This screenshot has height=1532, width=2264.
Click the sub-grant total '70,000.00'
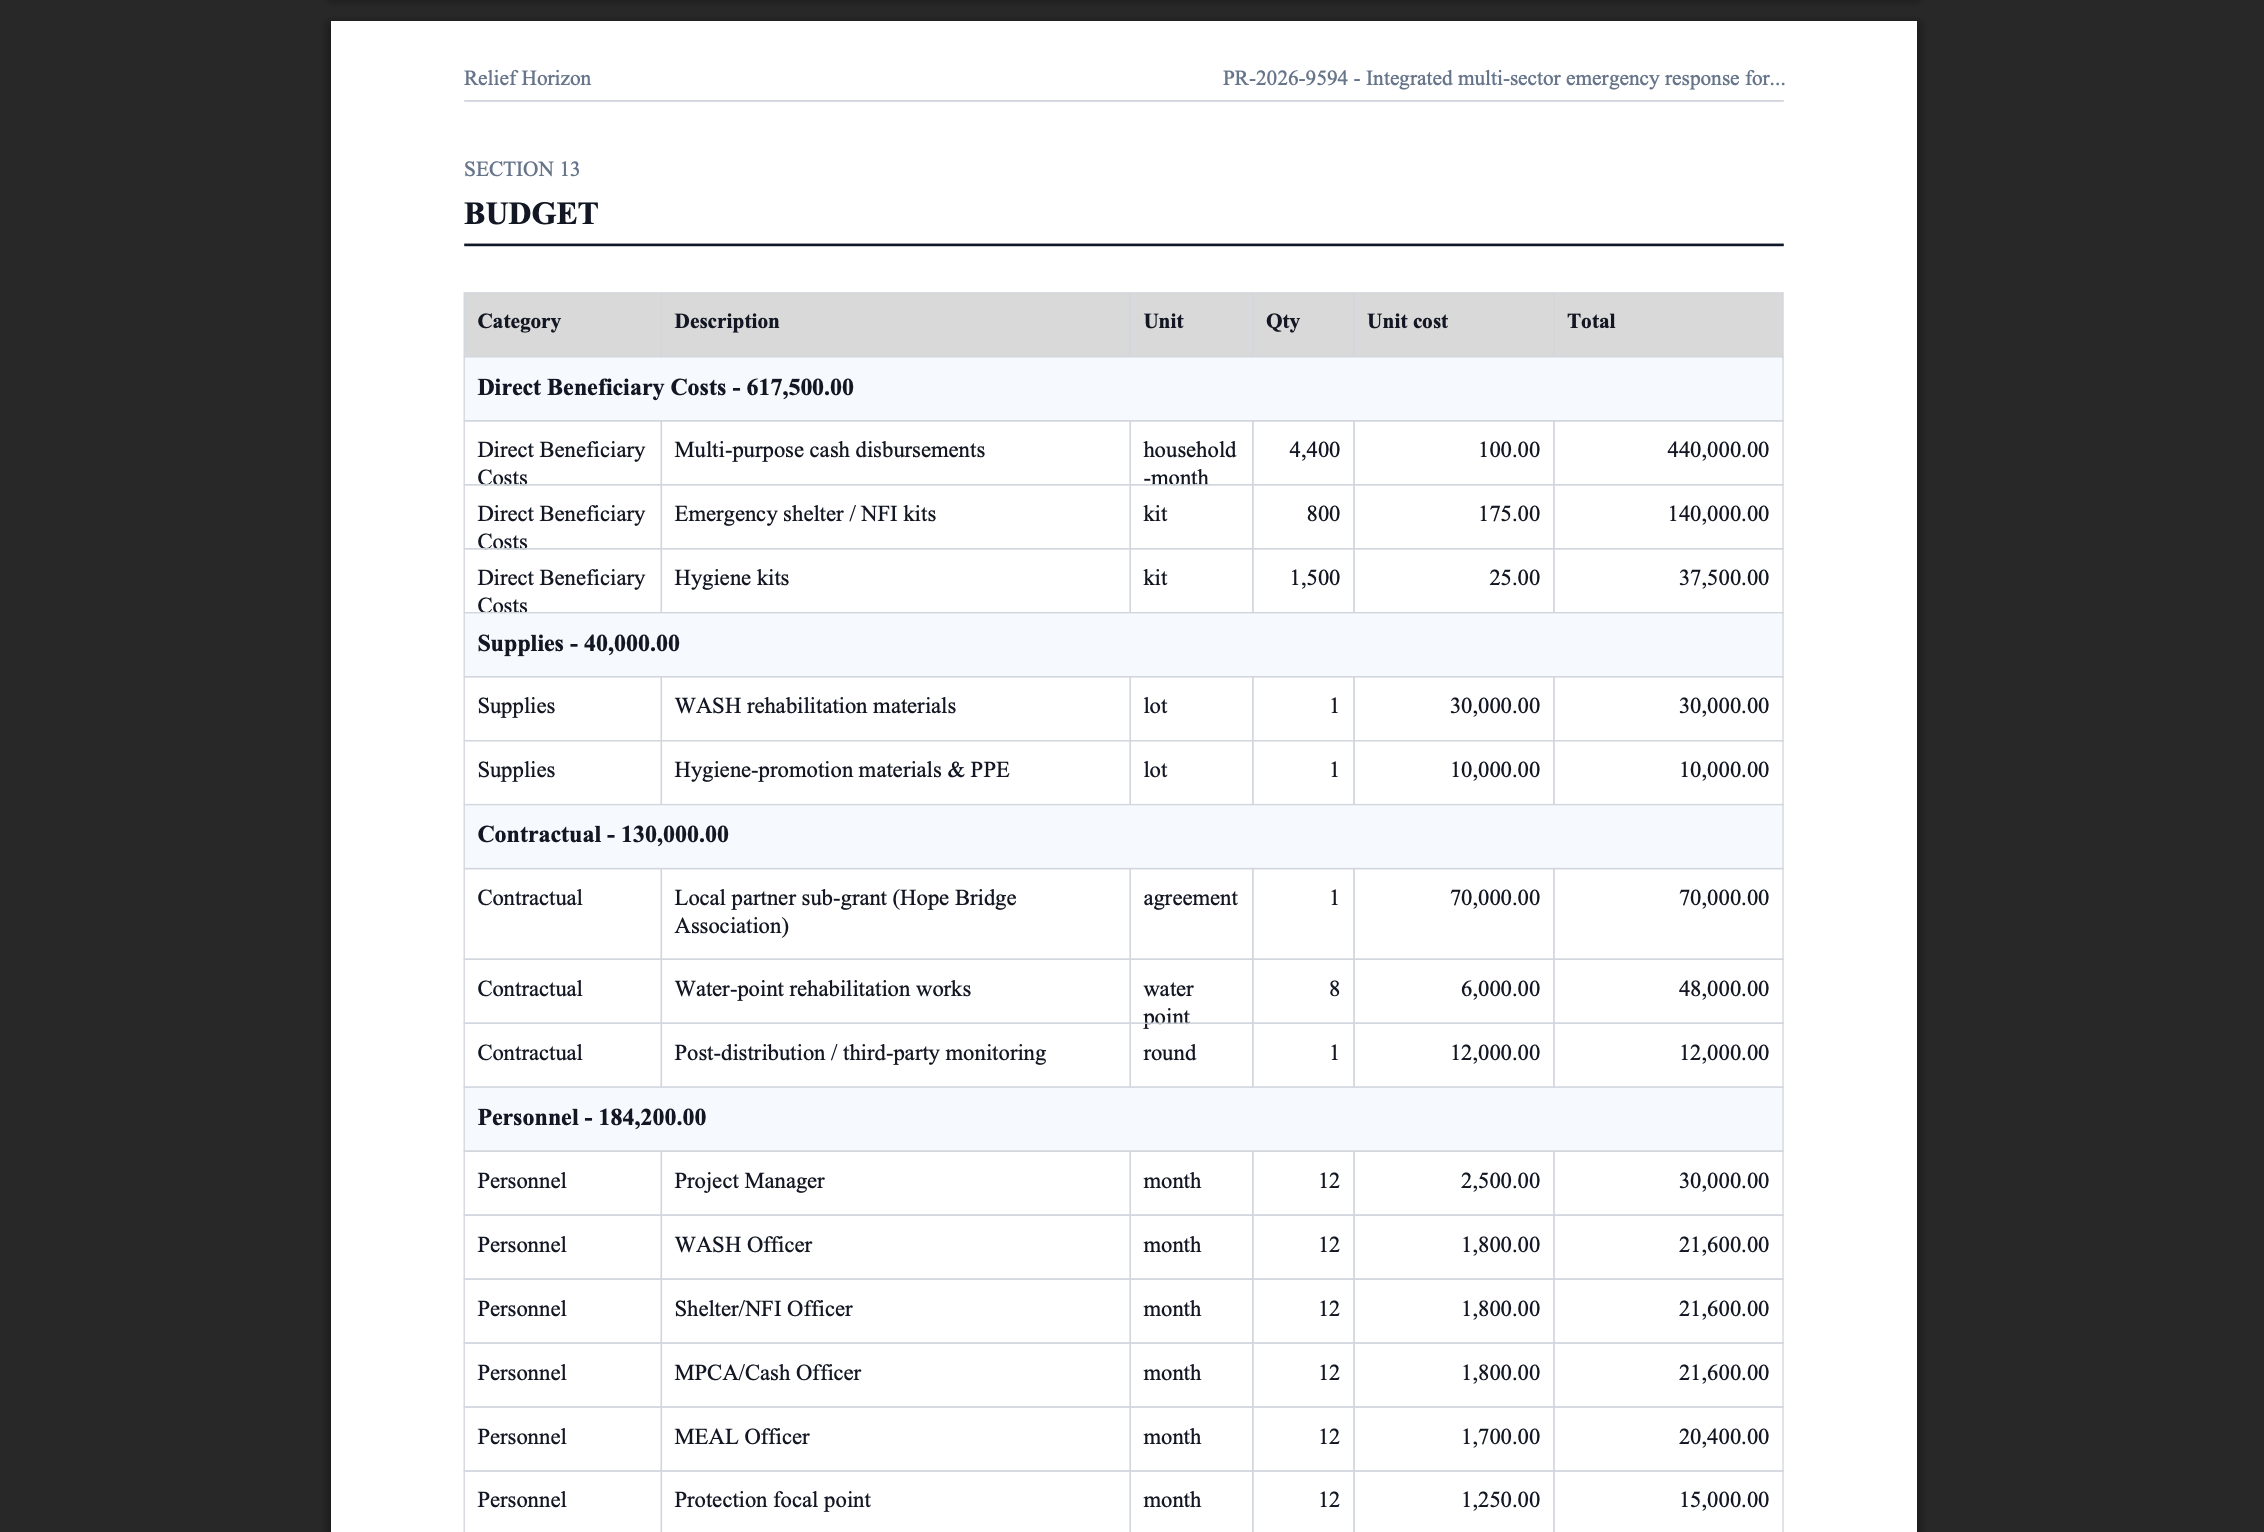pyautogui.click(x=1723, y=898)
